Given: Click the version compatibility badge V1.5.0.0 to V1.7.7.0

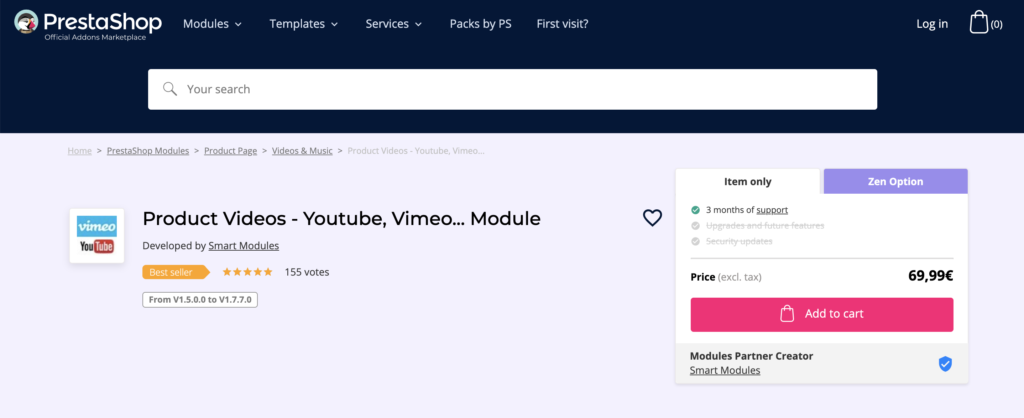Looking at the screenshot, I should [200, 300].
